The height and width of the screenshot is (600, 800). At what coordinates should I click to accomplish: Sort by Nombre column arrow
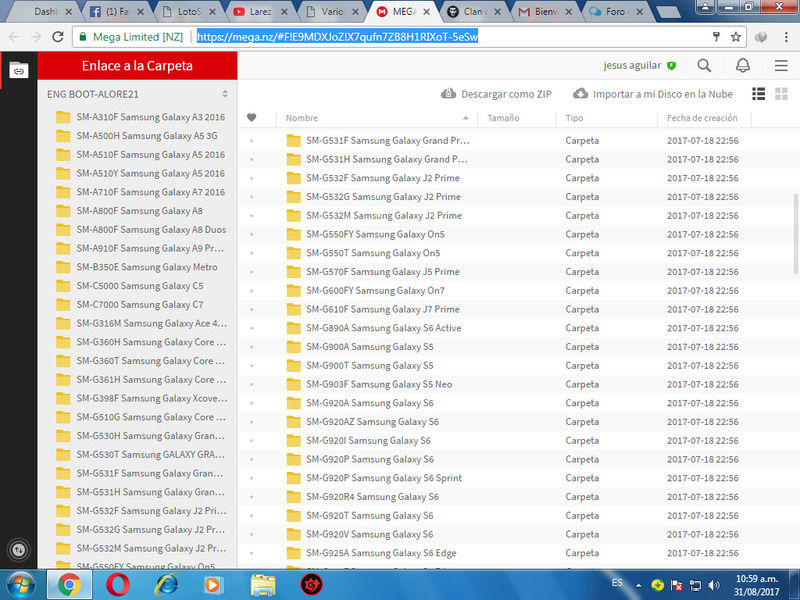click(x=465, y=118)
